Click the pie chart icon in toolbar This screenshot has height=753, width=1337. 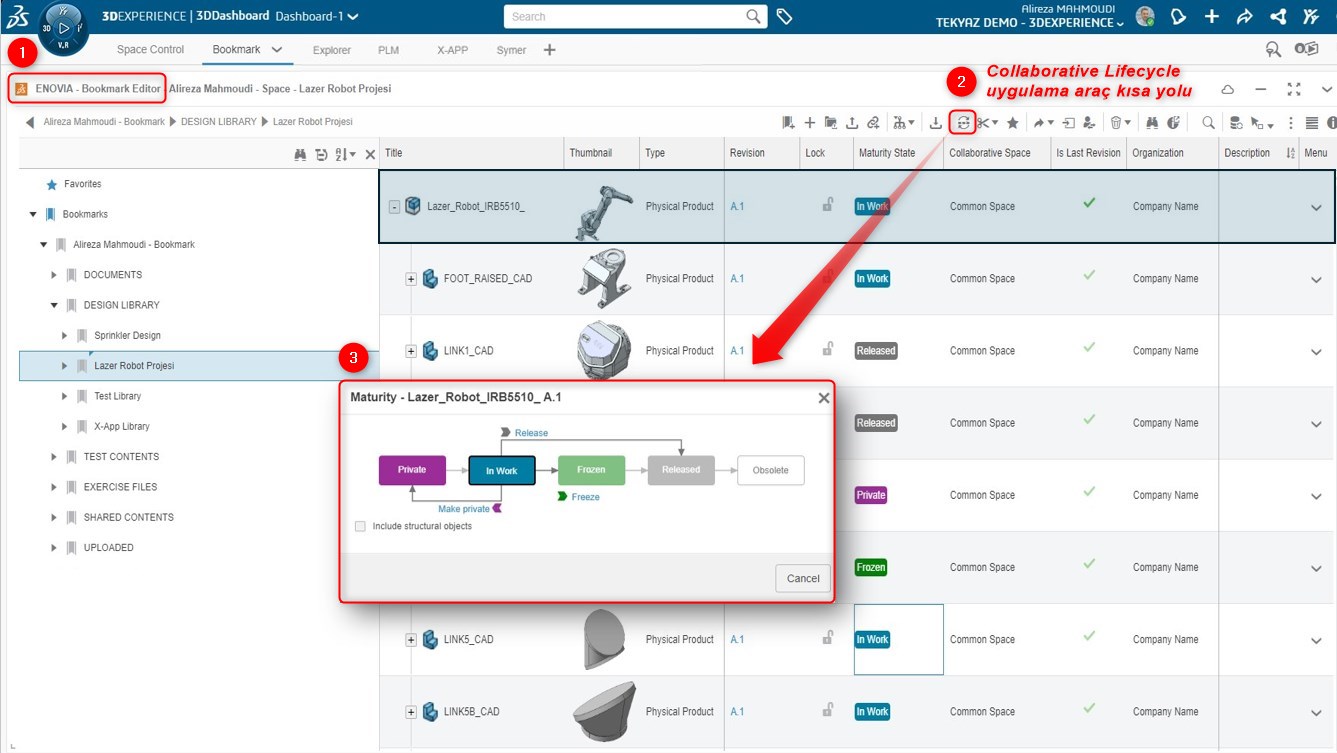click(1173, 122)
